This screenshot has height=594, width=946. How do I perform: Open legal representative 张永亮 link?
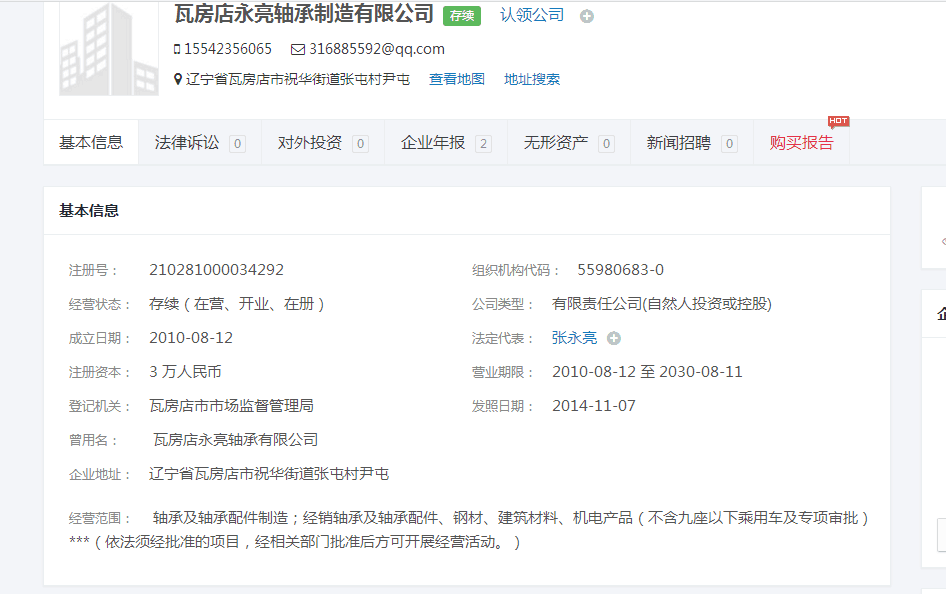pos(574,338)
